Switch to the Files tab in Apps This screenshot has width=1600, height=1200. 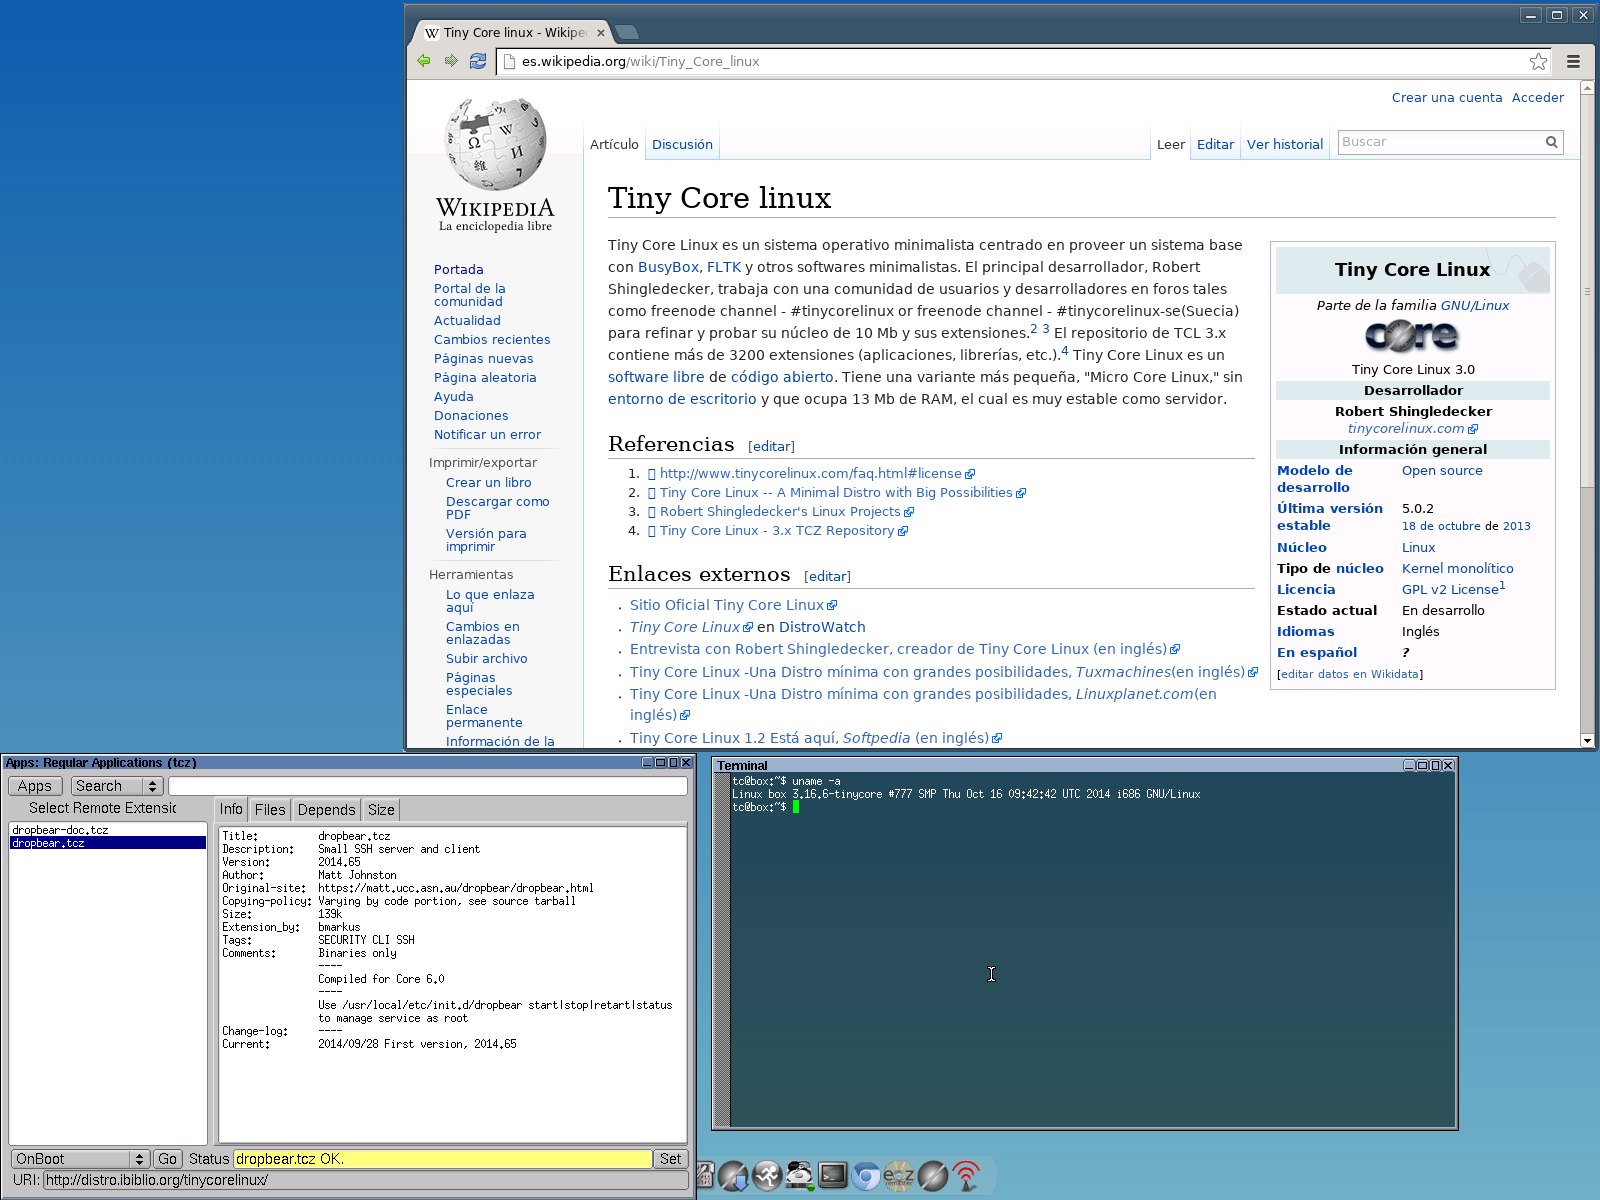click(x=269, y=809)
